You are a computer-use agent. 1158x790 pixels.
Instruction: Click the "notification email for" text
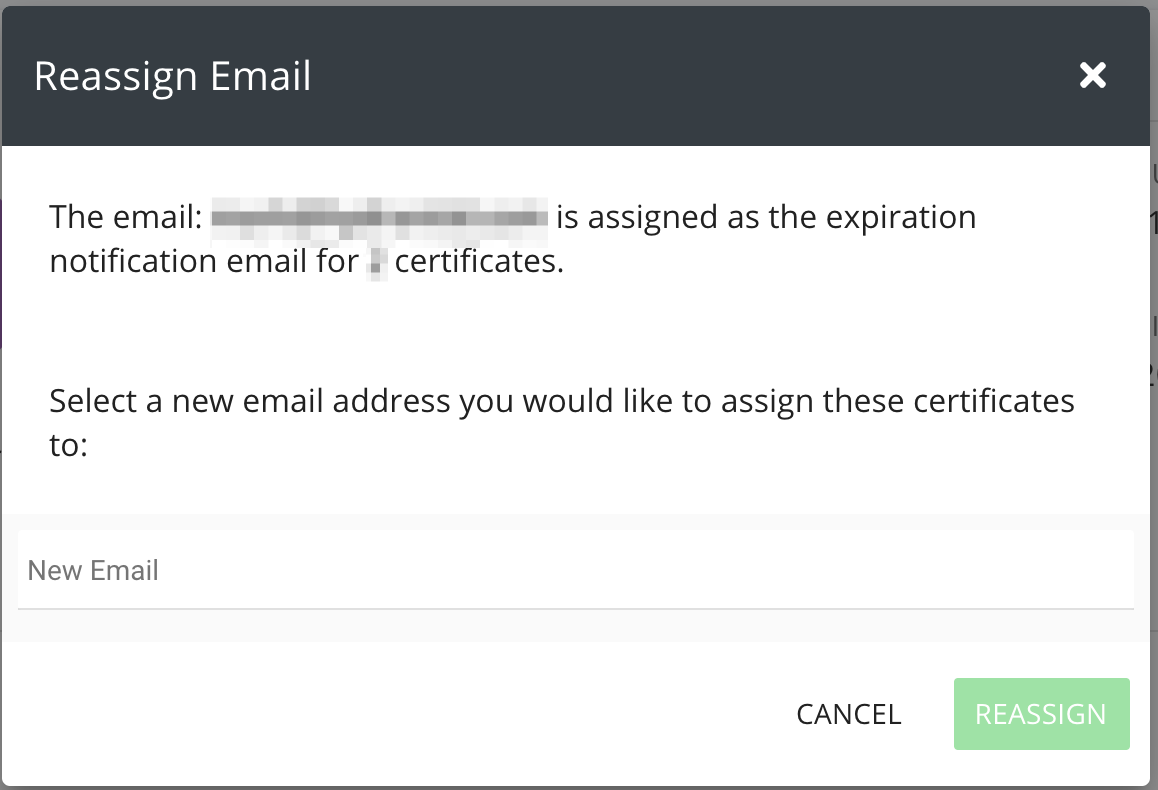pyautogui.click(x=204, y=262)
